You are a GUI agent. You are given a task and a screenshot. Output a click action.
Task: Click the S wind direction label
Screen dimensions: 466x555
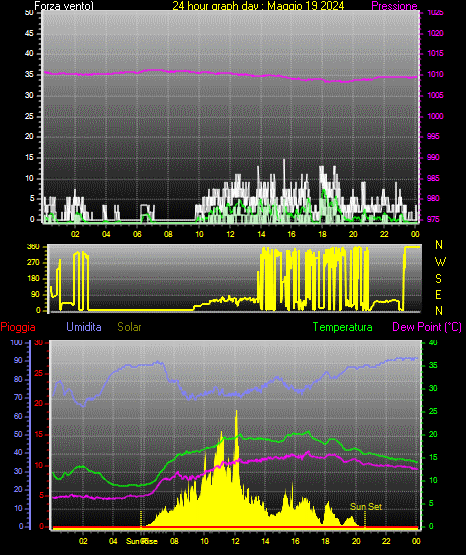coord(438,279)
